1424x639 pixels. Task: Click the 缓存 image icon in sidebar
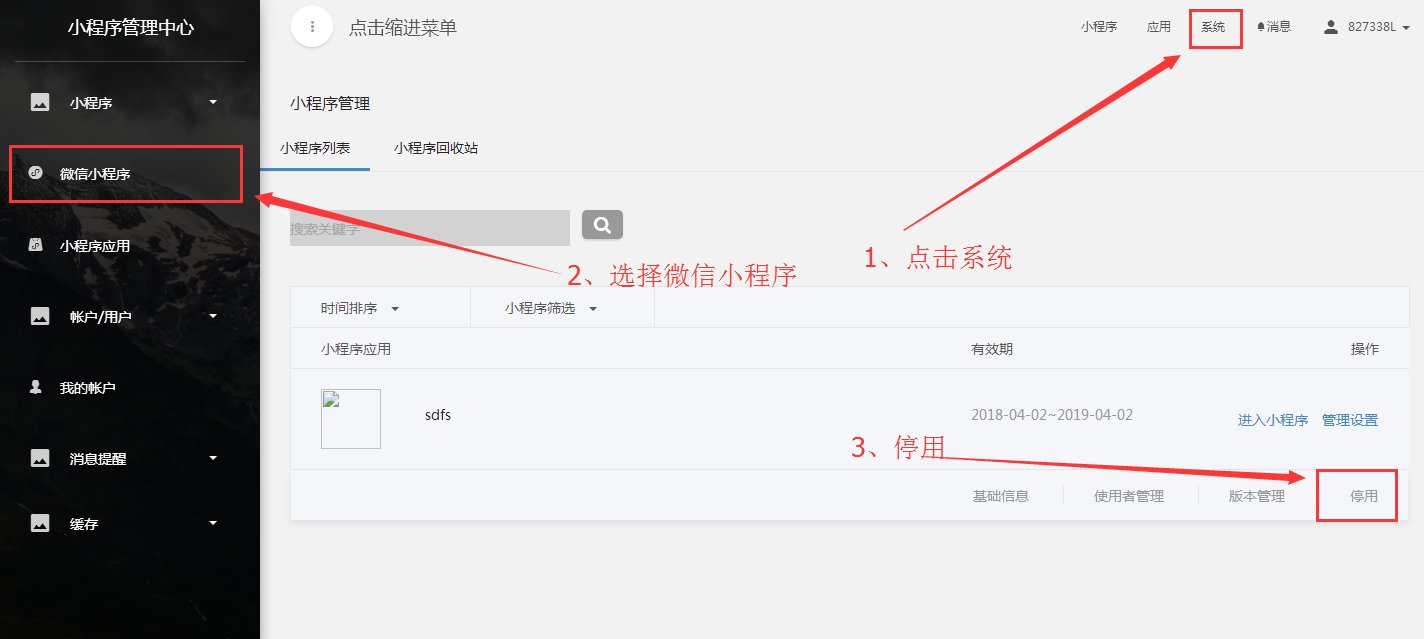(40, 523)
